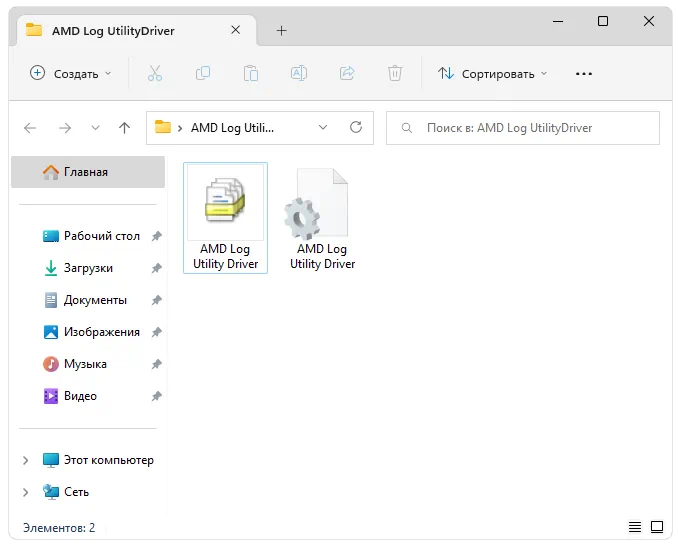Open recent locations chevron dropdown
Screen dimensions: 678x548
pos(96,128)
